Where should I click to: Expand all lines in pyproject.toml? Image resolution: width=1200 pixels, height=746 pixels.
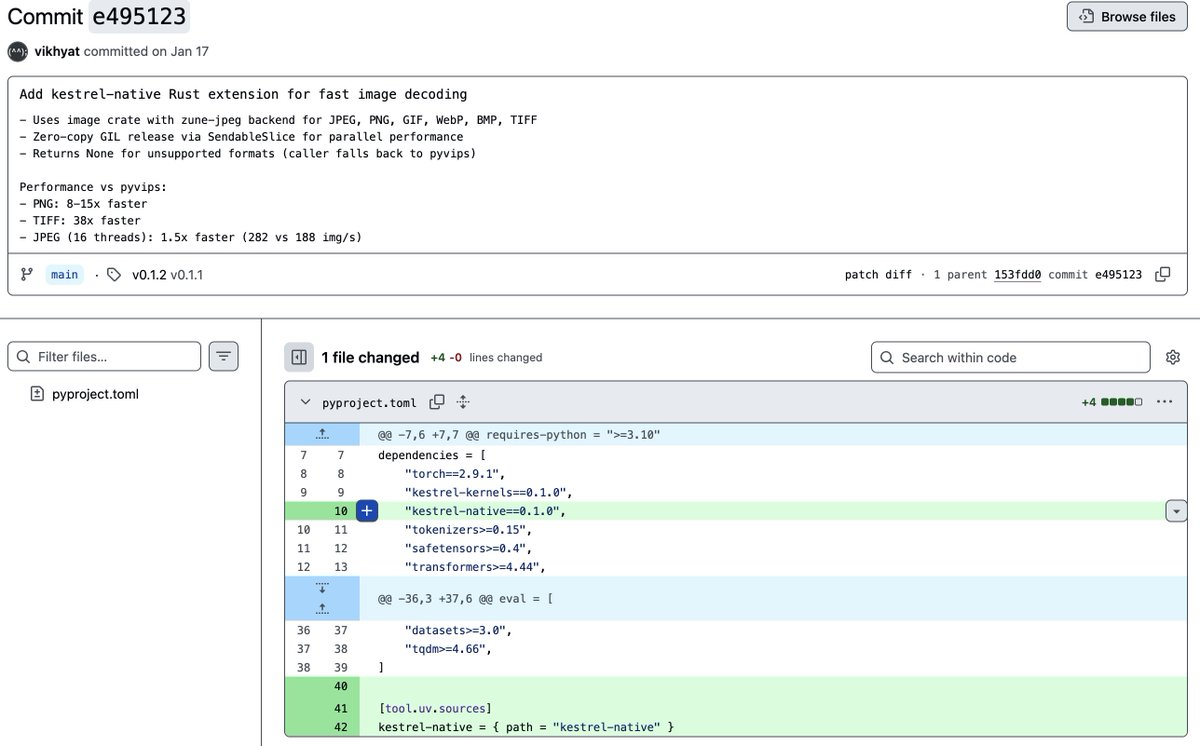tap(463, 402)
